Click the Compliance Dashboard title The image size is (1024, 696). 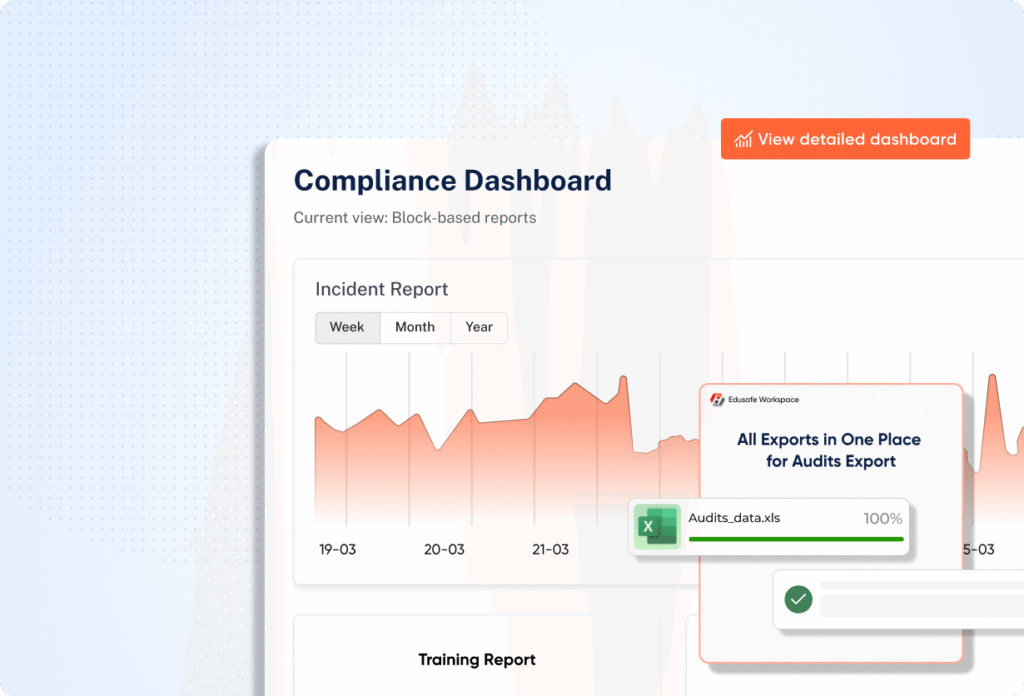click(452, 181)
